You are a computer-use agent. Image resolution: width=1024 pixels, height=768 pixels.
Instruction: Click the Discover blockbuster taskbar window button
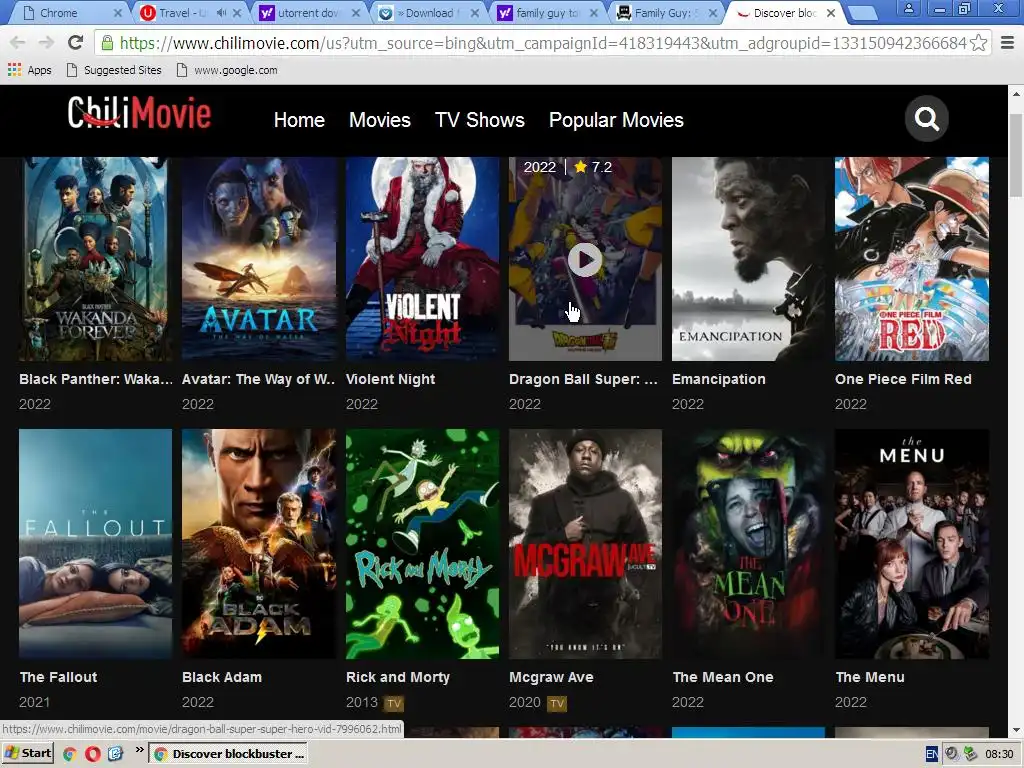(x=229, y=754)
